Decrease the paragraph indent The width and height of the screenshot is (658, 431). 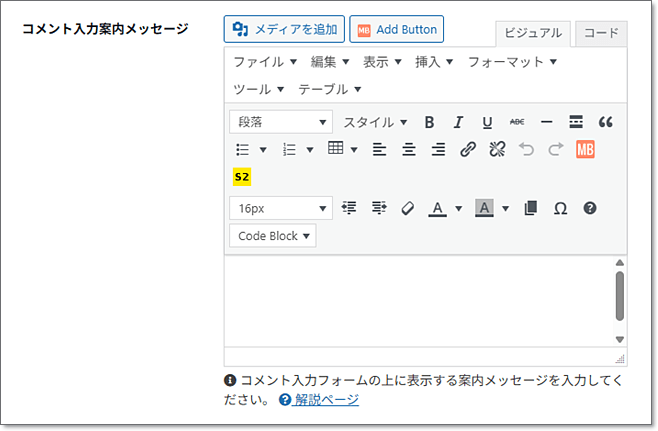tap(349, 208)
